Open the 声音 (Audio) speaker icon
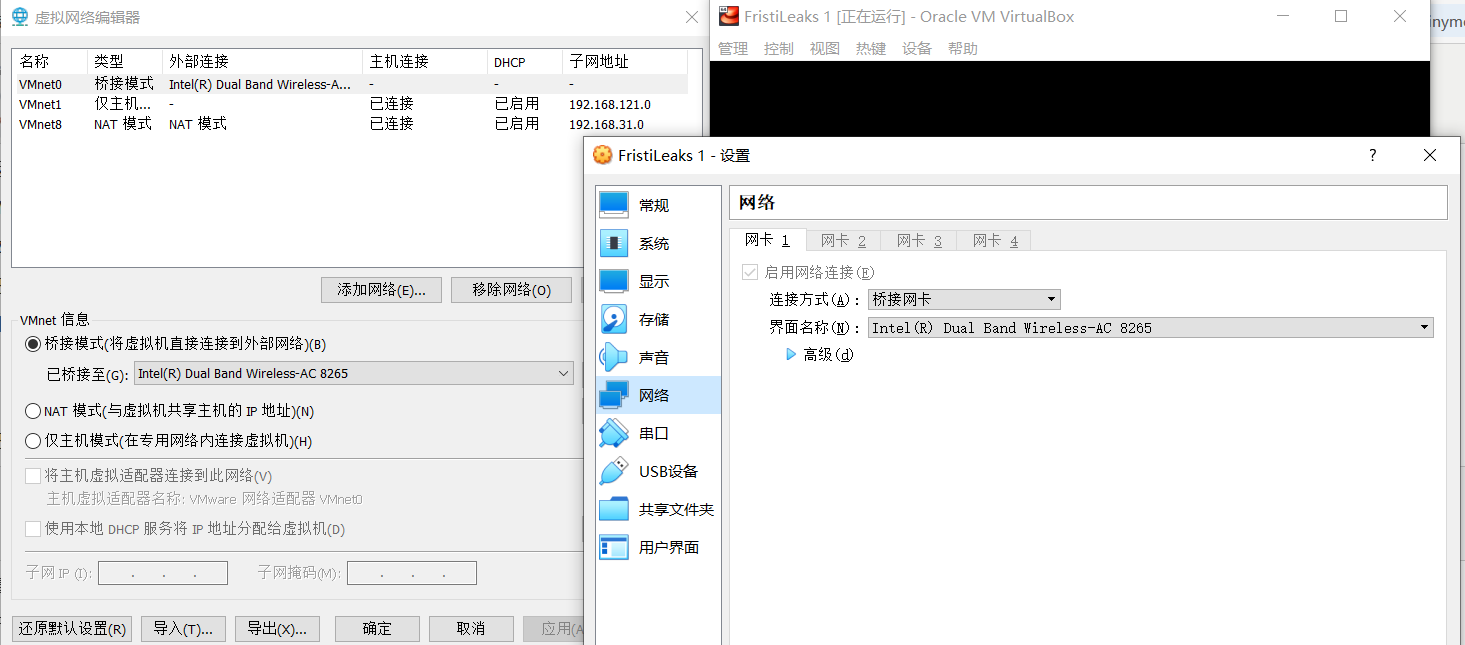This screenshot has height=645, width=1465. tap(613, 357)
